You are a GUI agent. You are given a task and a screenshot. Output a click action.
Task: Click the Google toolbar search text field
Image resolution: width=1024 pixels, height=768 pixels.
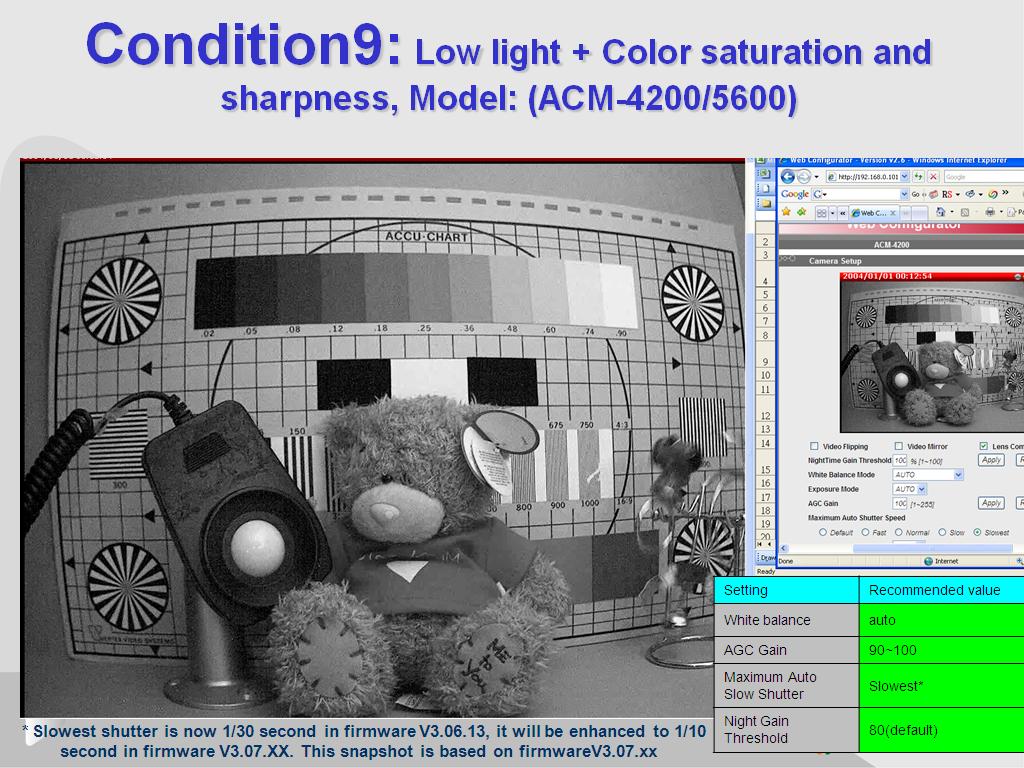pos(860,194)
